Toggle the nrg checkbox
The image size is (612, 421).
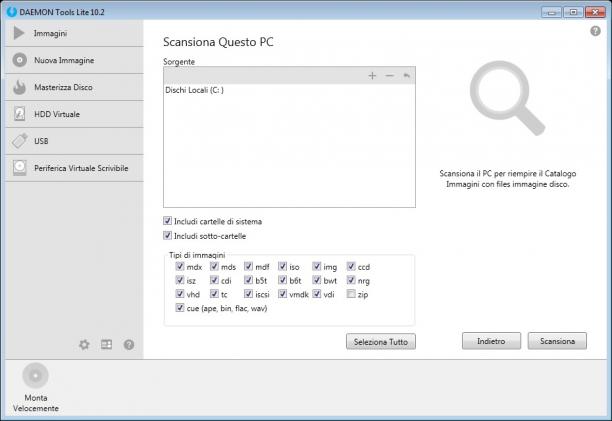351,280
